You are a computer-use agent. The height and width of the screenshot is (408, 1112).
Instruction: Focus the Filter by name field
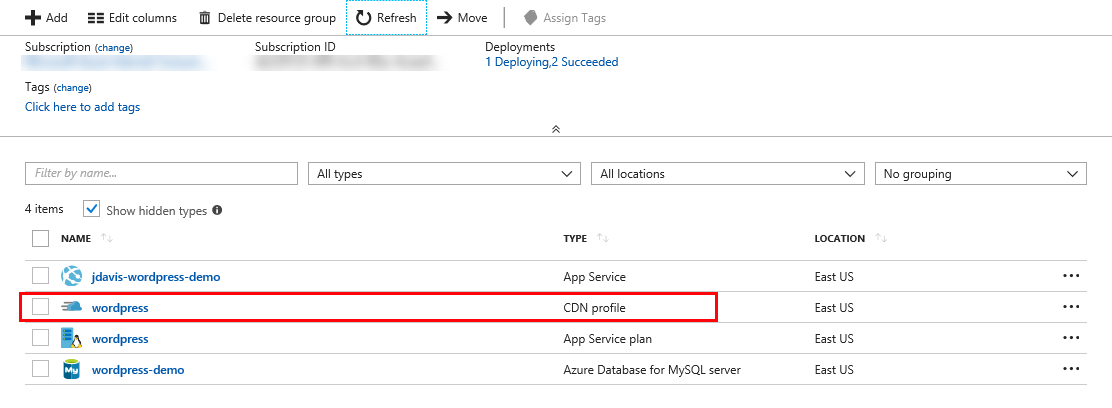161,173
